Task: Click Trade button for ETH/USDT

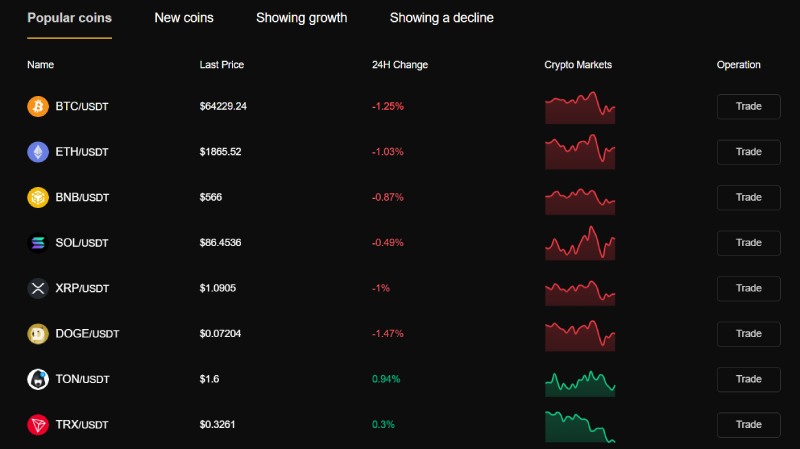Action: (x=748, y=152)
